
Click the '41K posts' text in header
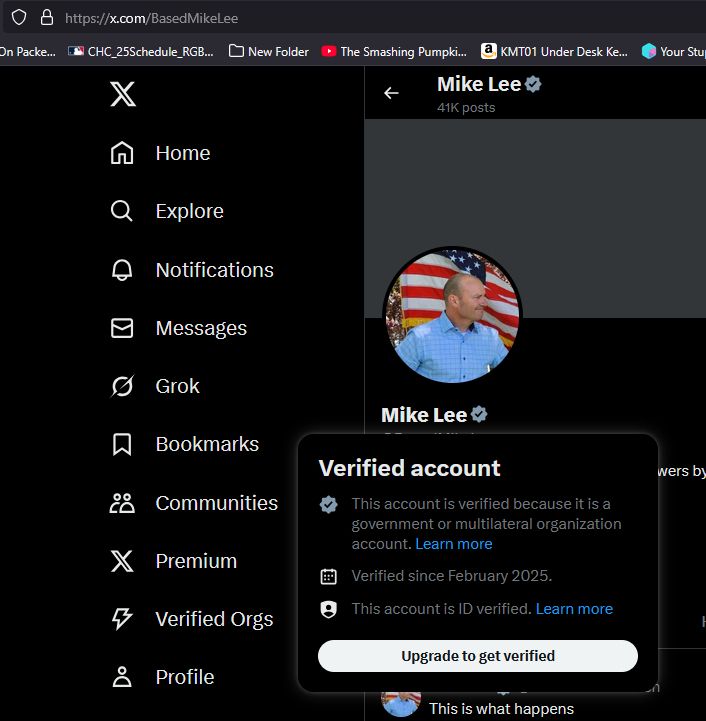click(466, 108)
